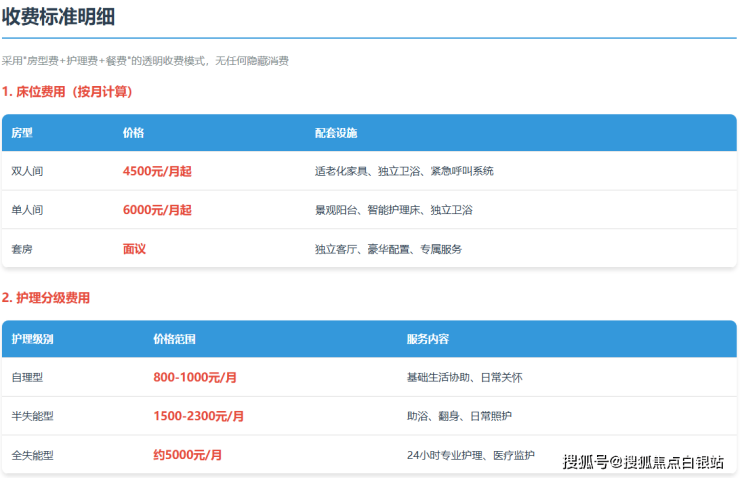Image resolution: width=740 pixels, height=478 pixels.
Task: Select the 床位费用（按月计算） section heading
Action: pyautogui.click(x=67, y=92)
